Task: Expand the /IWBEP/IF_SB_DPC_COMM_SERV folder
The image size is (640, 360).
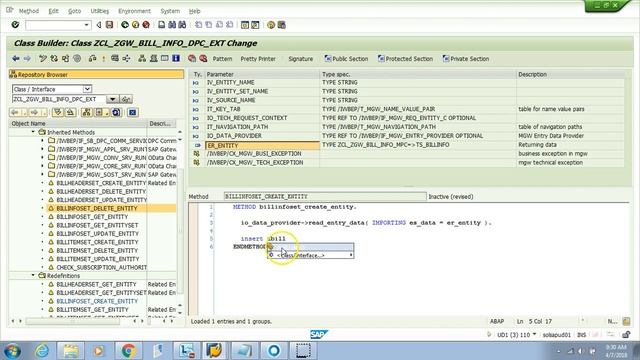Action: pyautogui.click(x=42, y=140)
